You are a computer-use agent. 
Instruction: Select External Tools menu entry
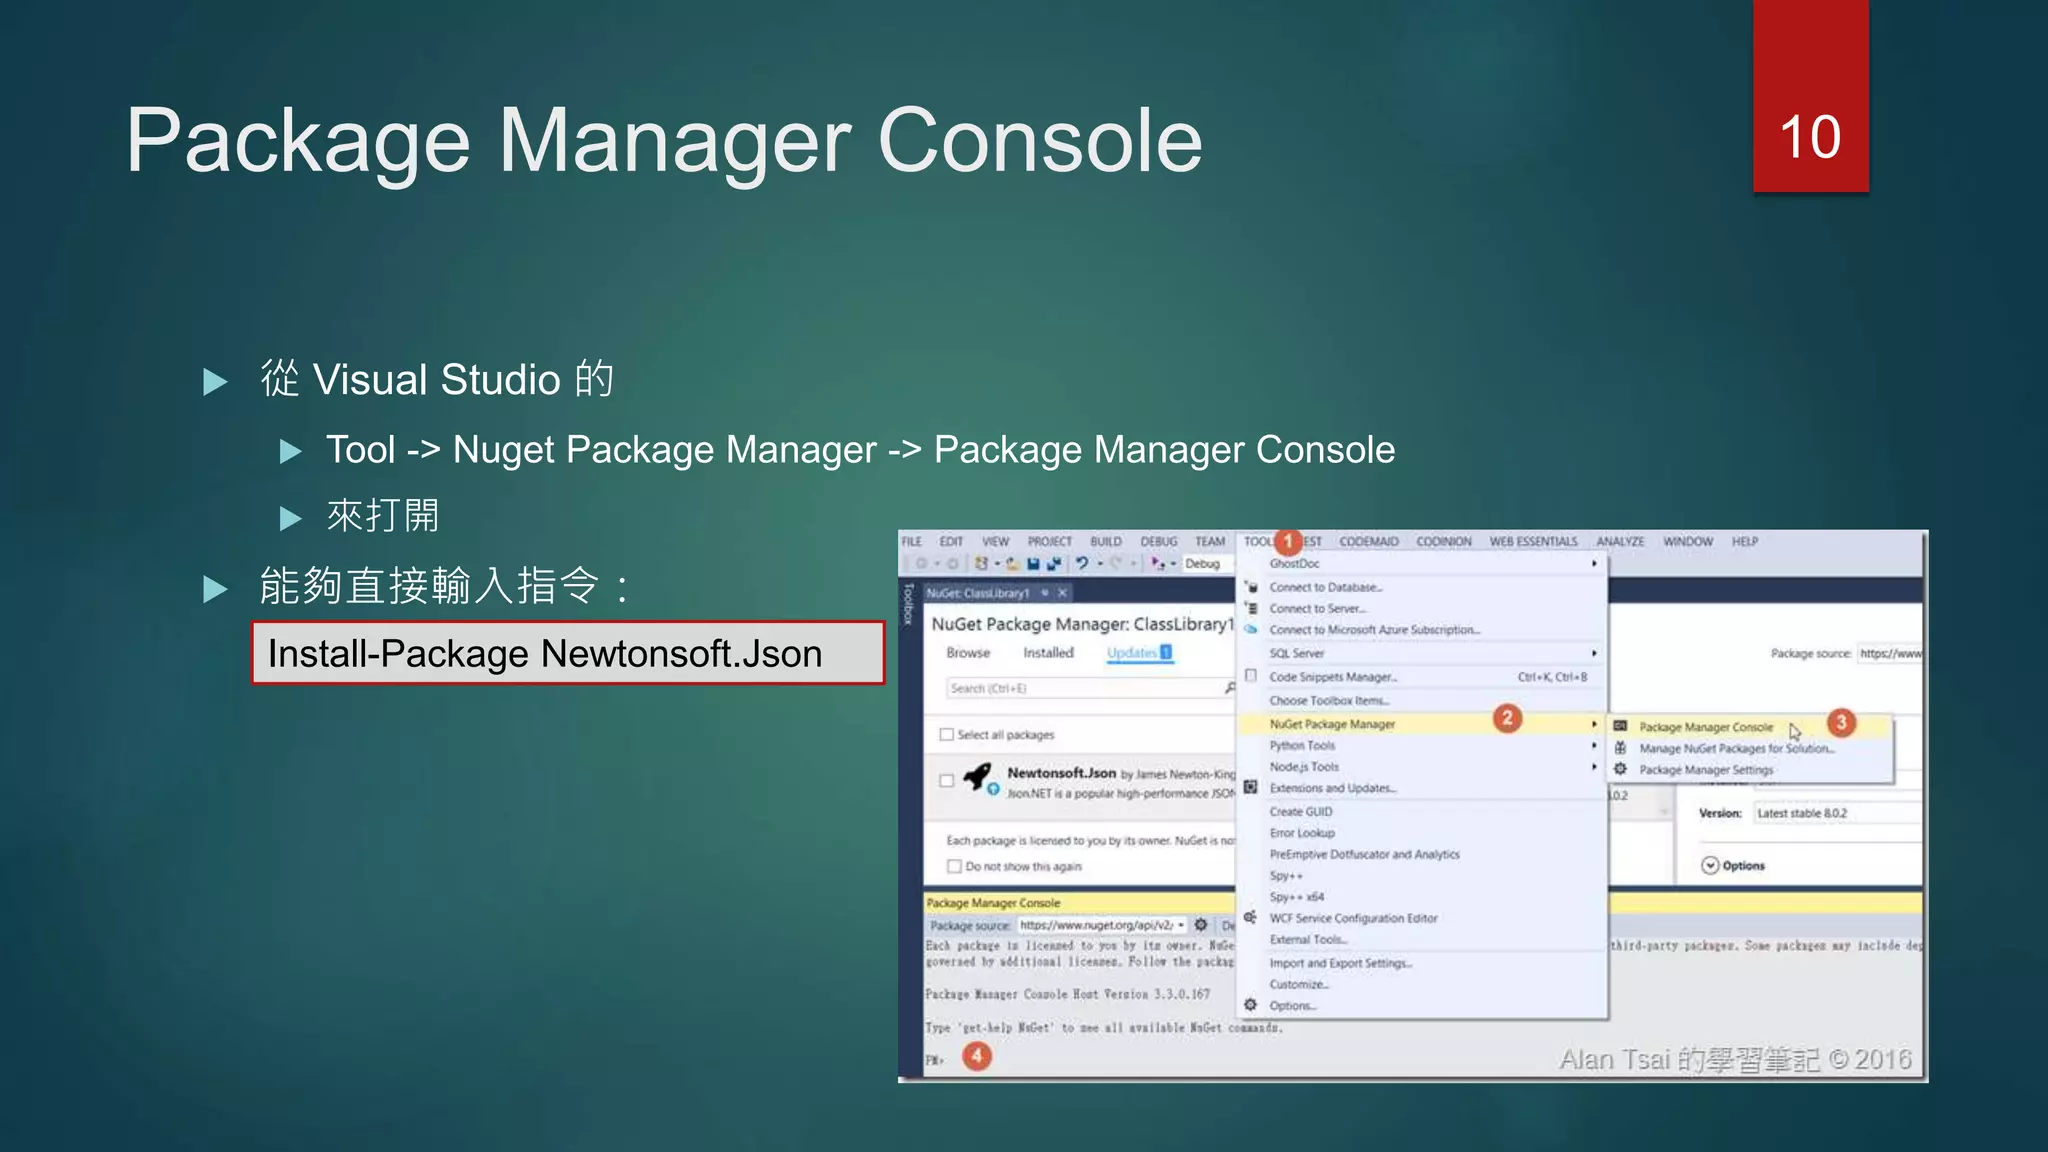[1422, 939]
